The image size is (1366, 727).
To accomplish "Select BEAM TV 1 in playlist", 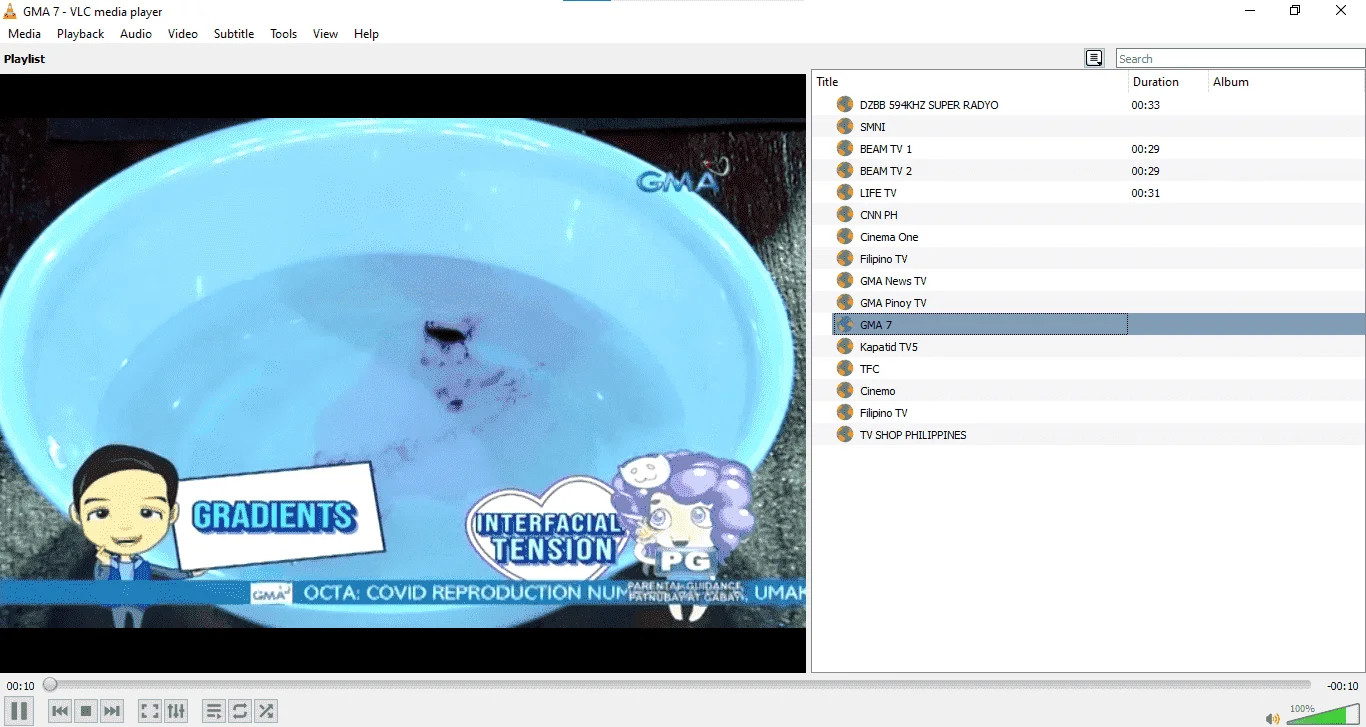I will [886, 149].
